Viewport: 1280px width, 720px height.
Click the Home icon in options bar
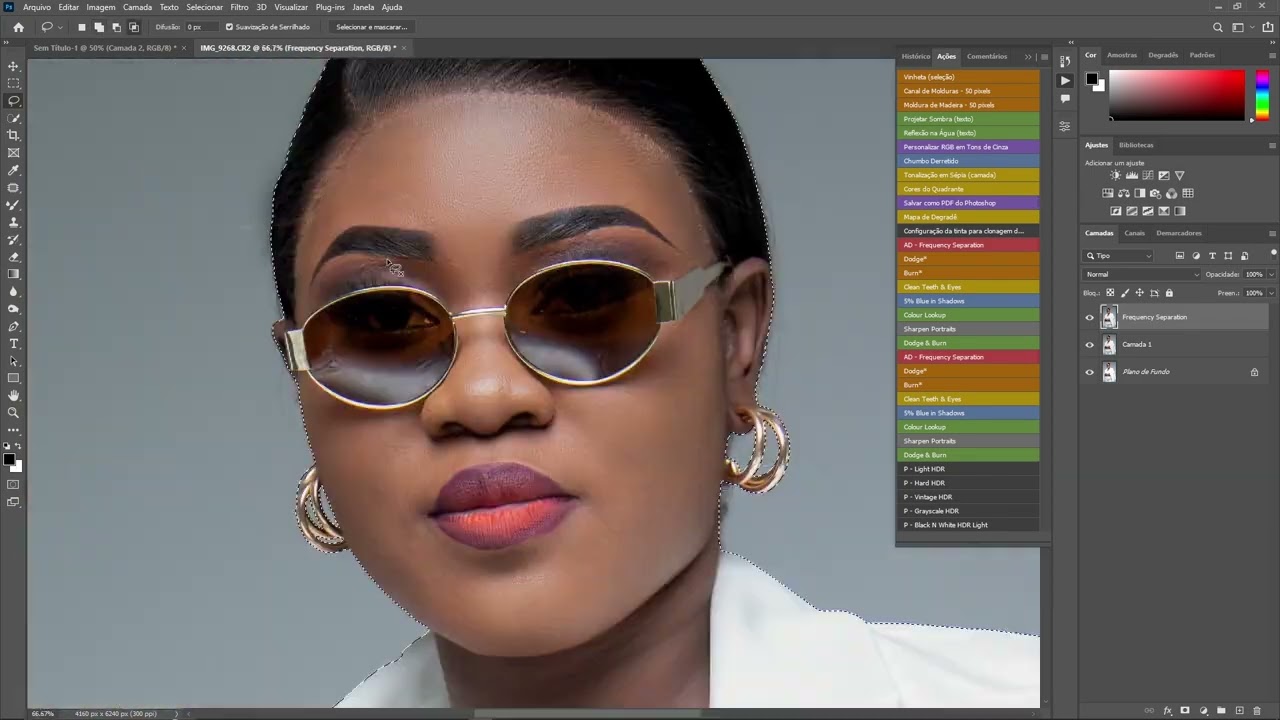tap(18, 27)
